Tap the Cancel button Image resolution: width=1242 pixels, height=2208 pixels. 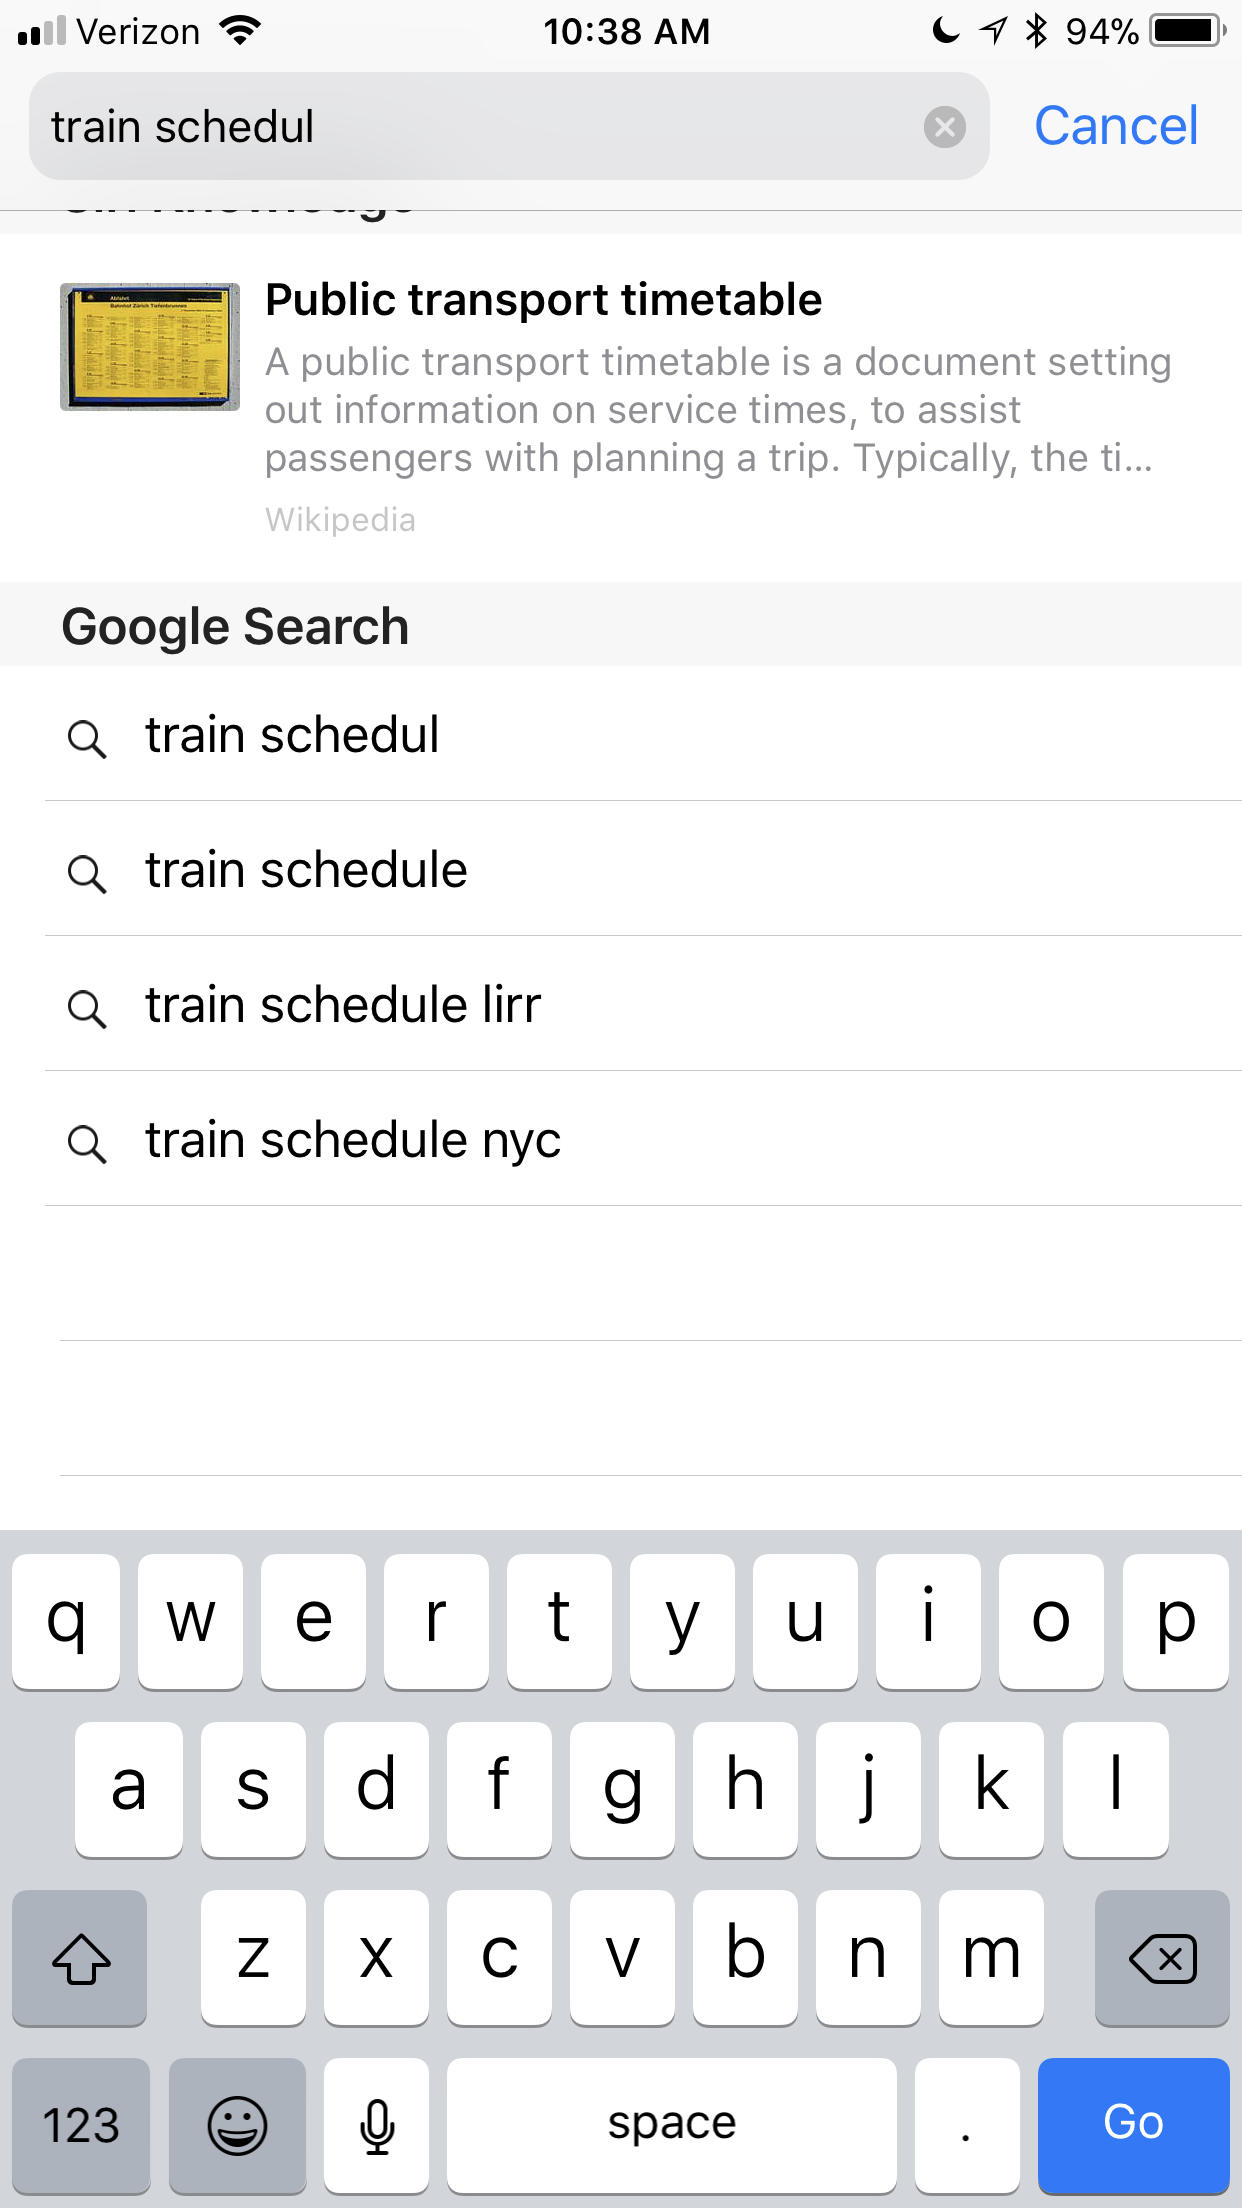[1115, 127]
